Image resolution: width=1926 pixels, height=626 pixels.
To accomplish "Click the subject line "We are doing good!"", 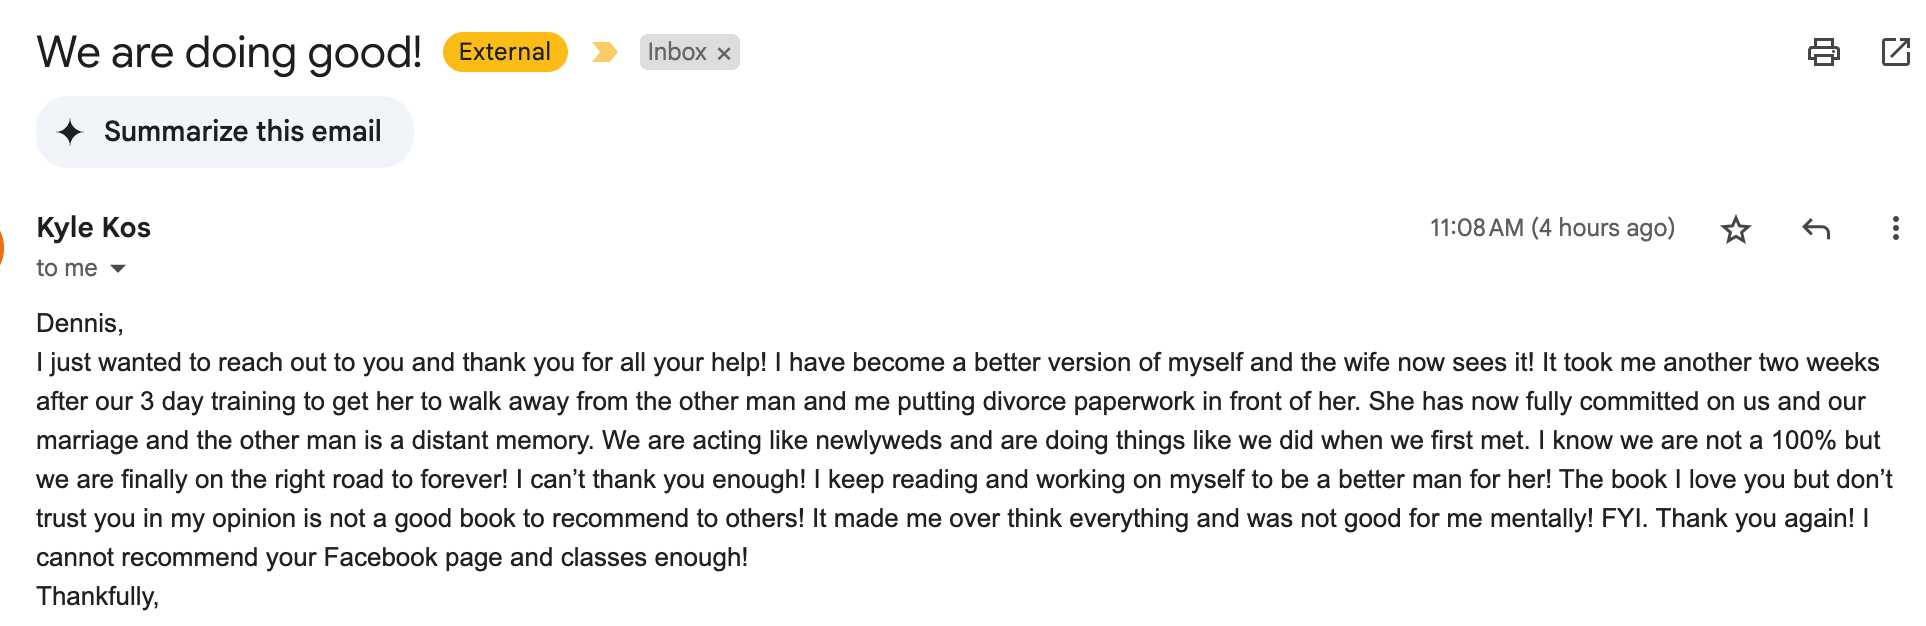I will 229,52.
